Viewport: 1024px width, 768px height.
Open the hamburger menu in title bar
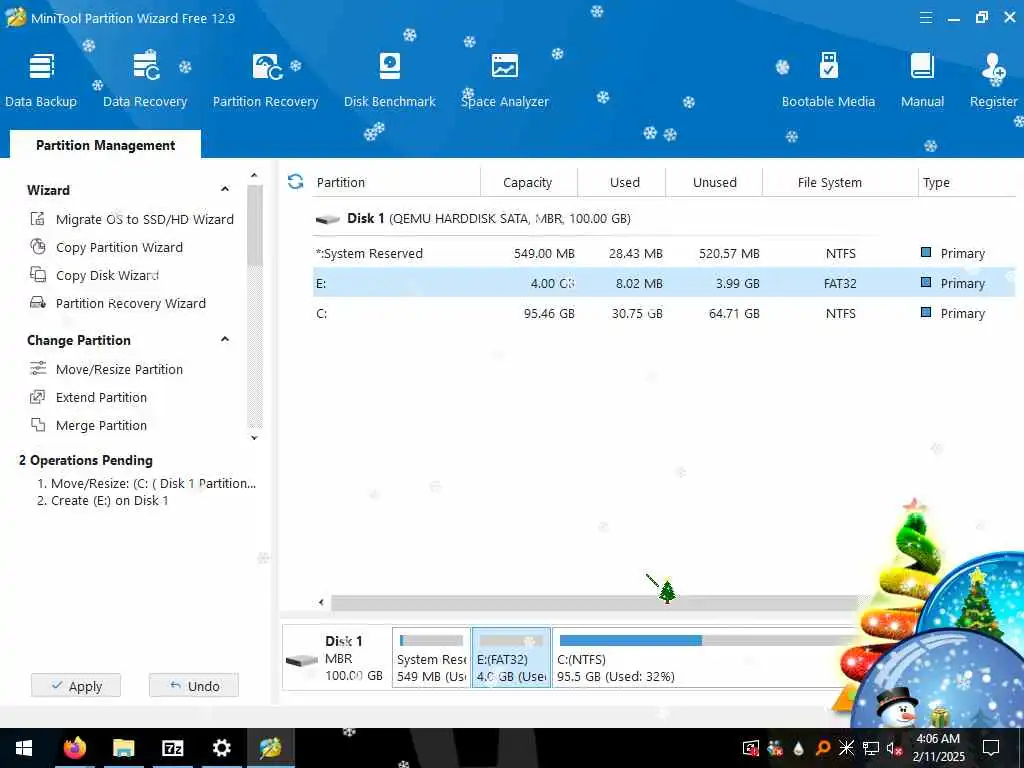tap(925, 18)
